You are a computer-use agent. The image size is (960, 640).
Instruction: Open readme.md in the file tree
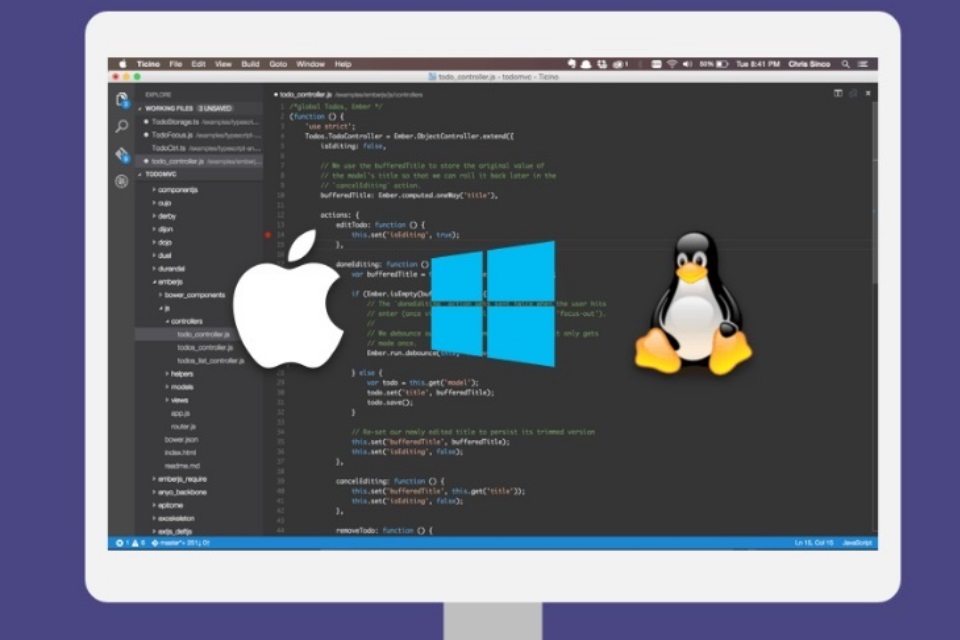[182, 466]
